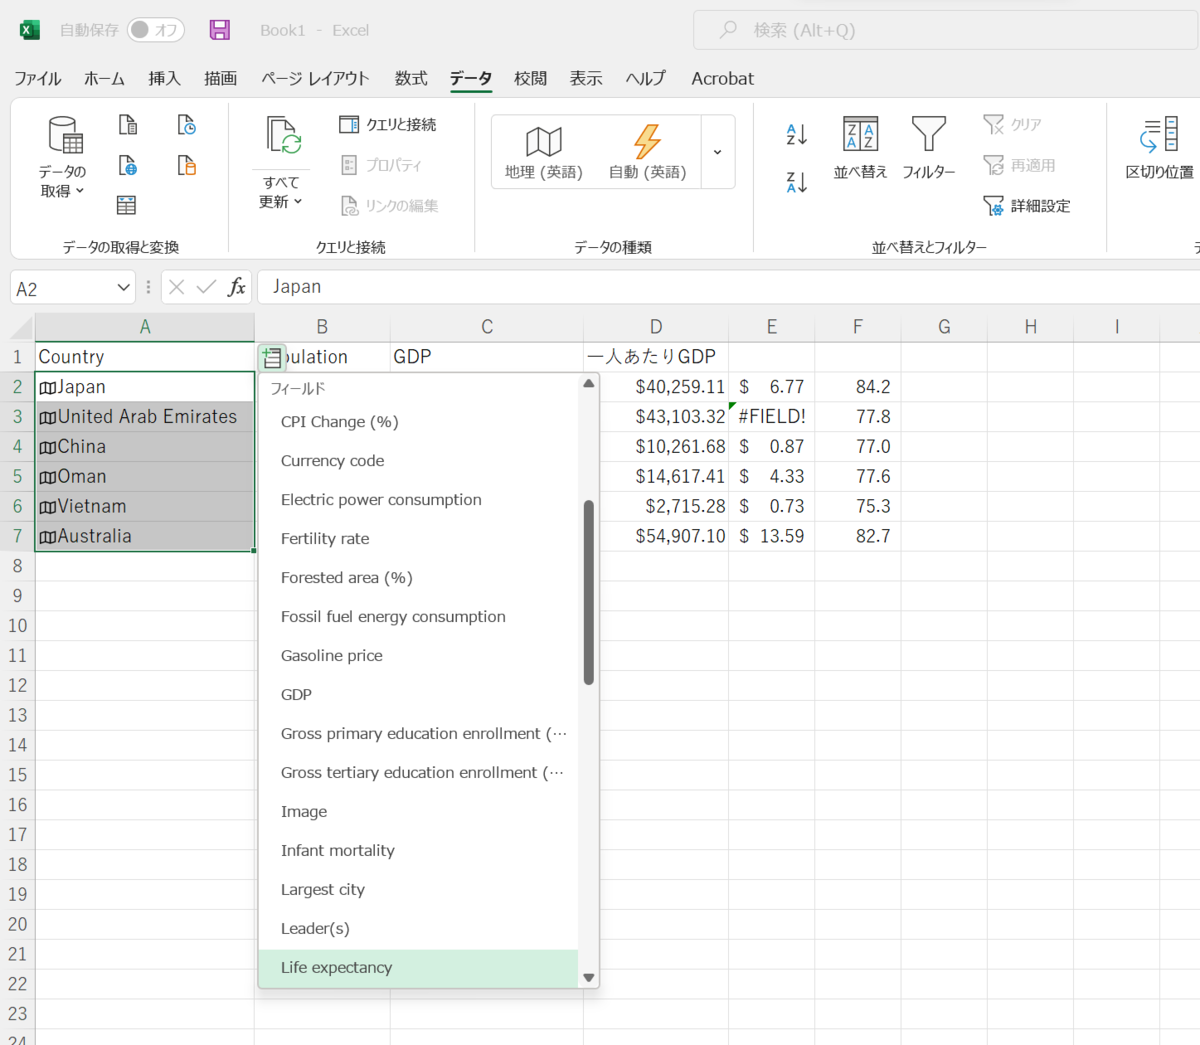Click the データの取得 database icon

pyautogui.click(x=65, y=134)
